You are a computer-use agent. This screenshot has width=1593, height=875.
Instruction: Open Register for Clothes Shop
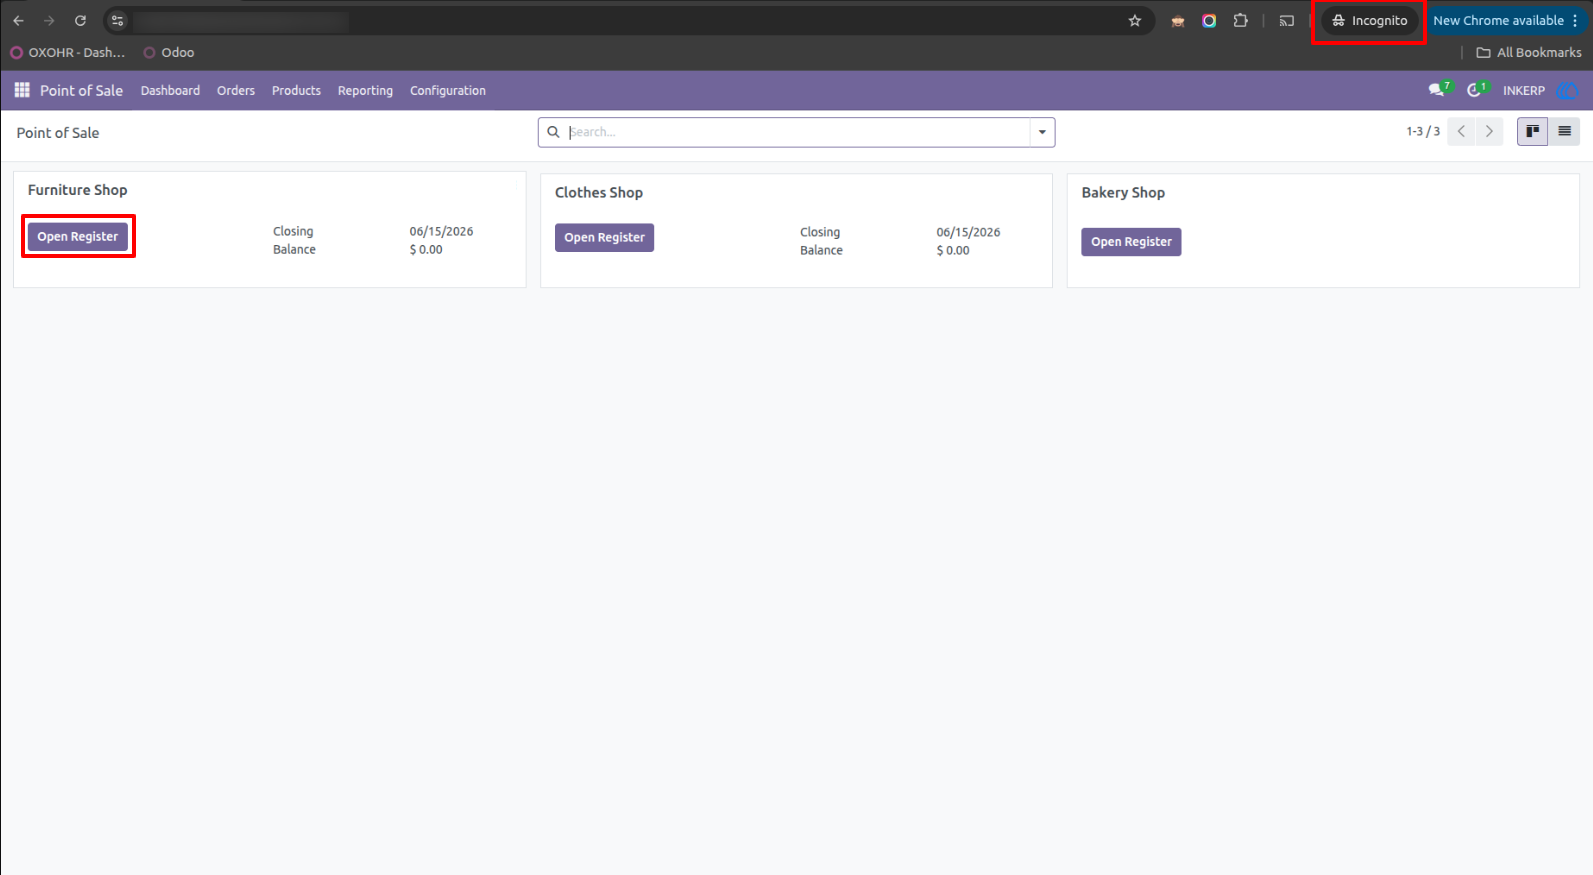coord(604,238)
